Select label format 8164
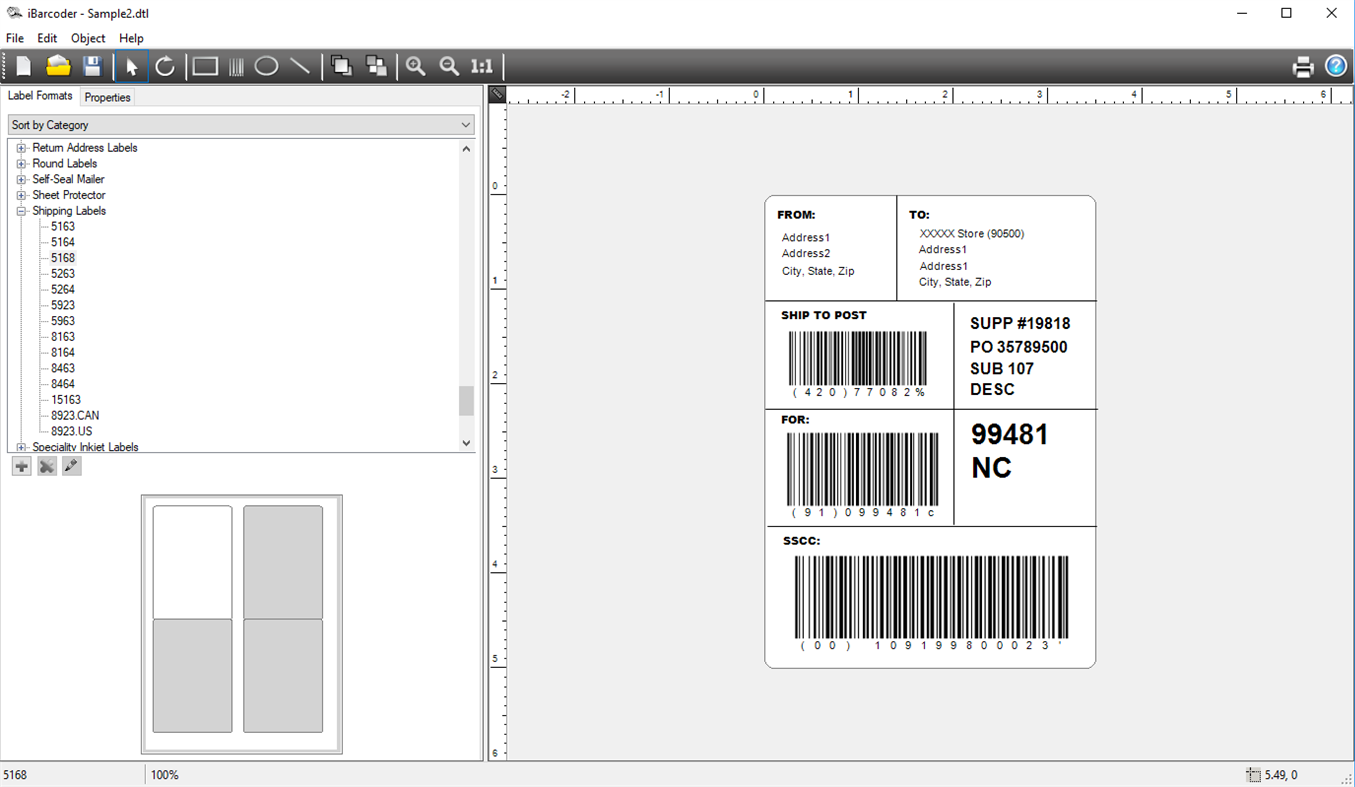The image size is (1355, 787). (x=63, y=353)
